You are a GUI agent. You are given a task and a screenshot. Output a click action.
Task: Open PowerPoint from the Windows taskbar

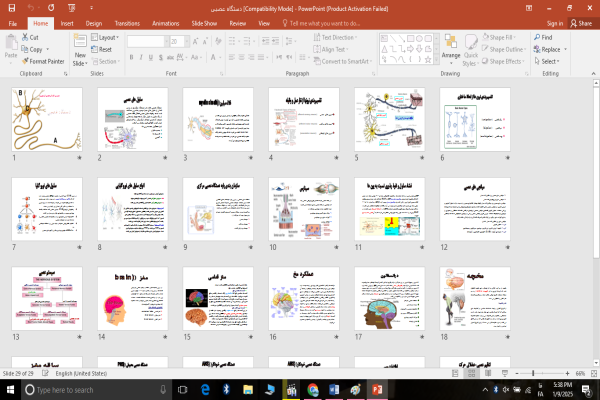point(379,389)
